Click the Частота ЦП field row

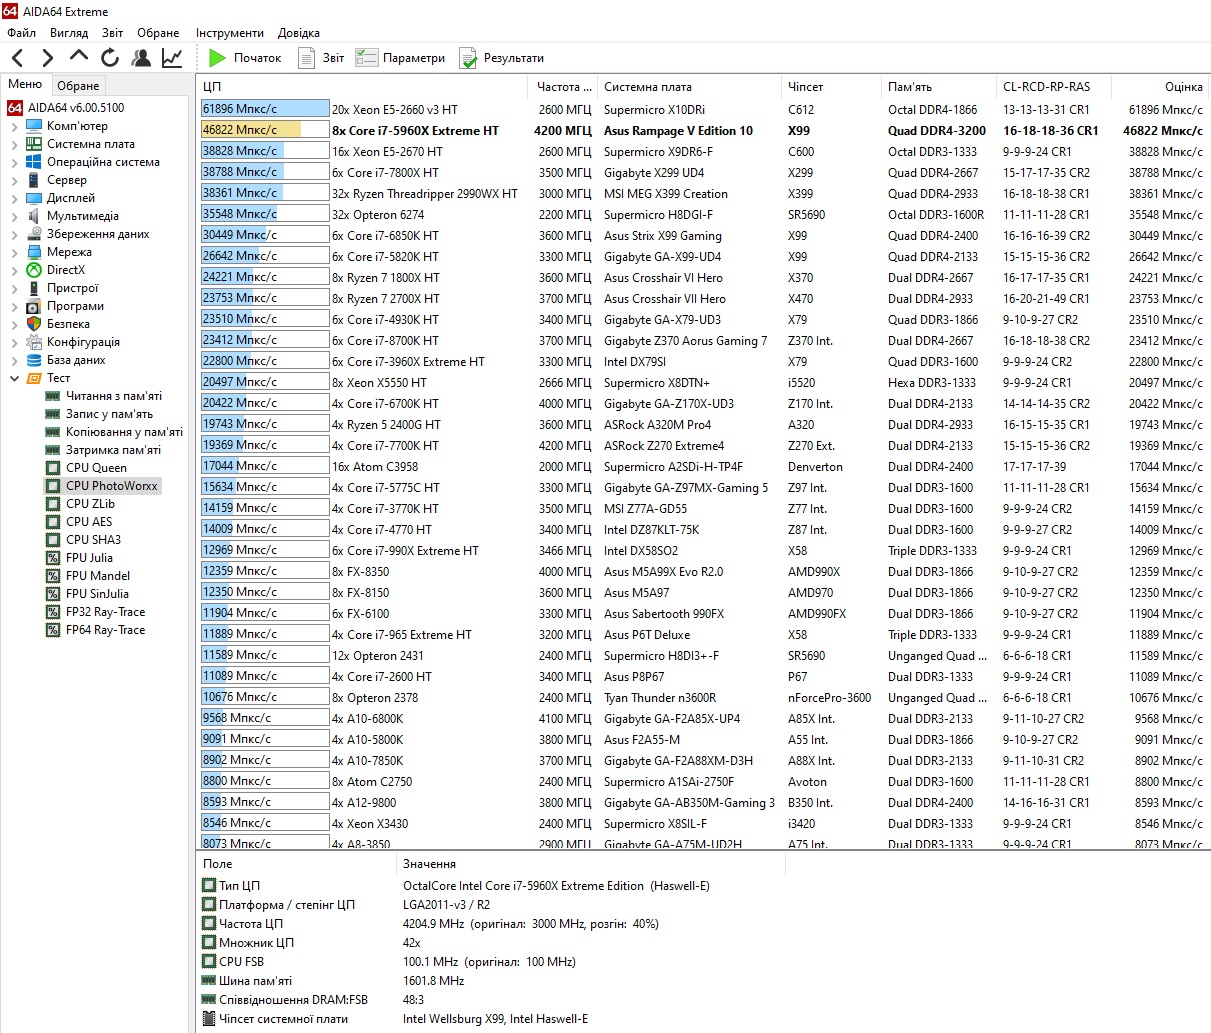430,924
